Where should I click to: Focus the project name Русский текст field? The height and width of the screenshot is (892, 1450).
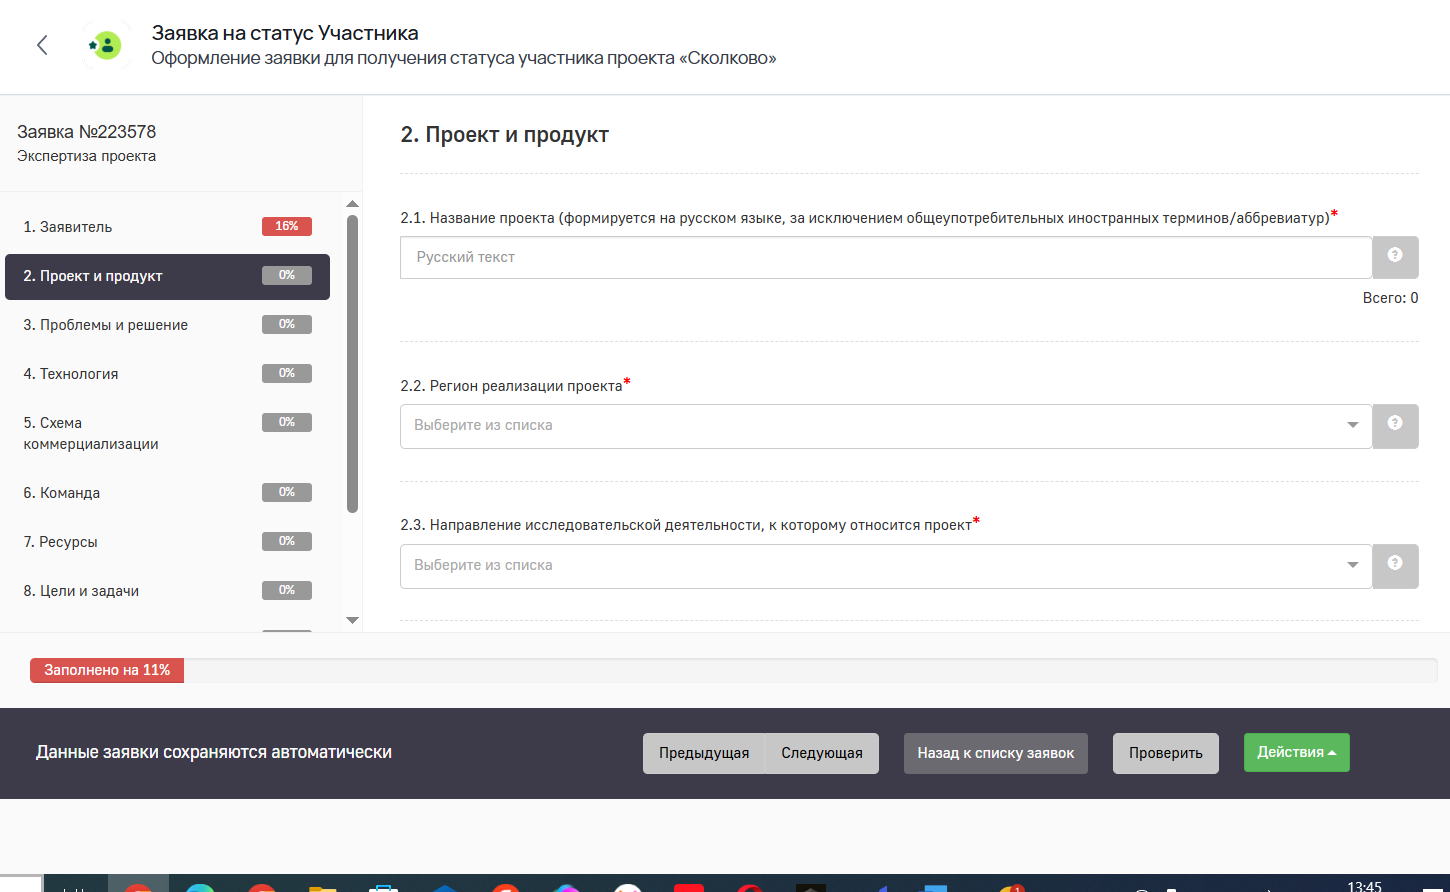pos(886,257)
